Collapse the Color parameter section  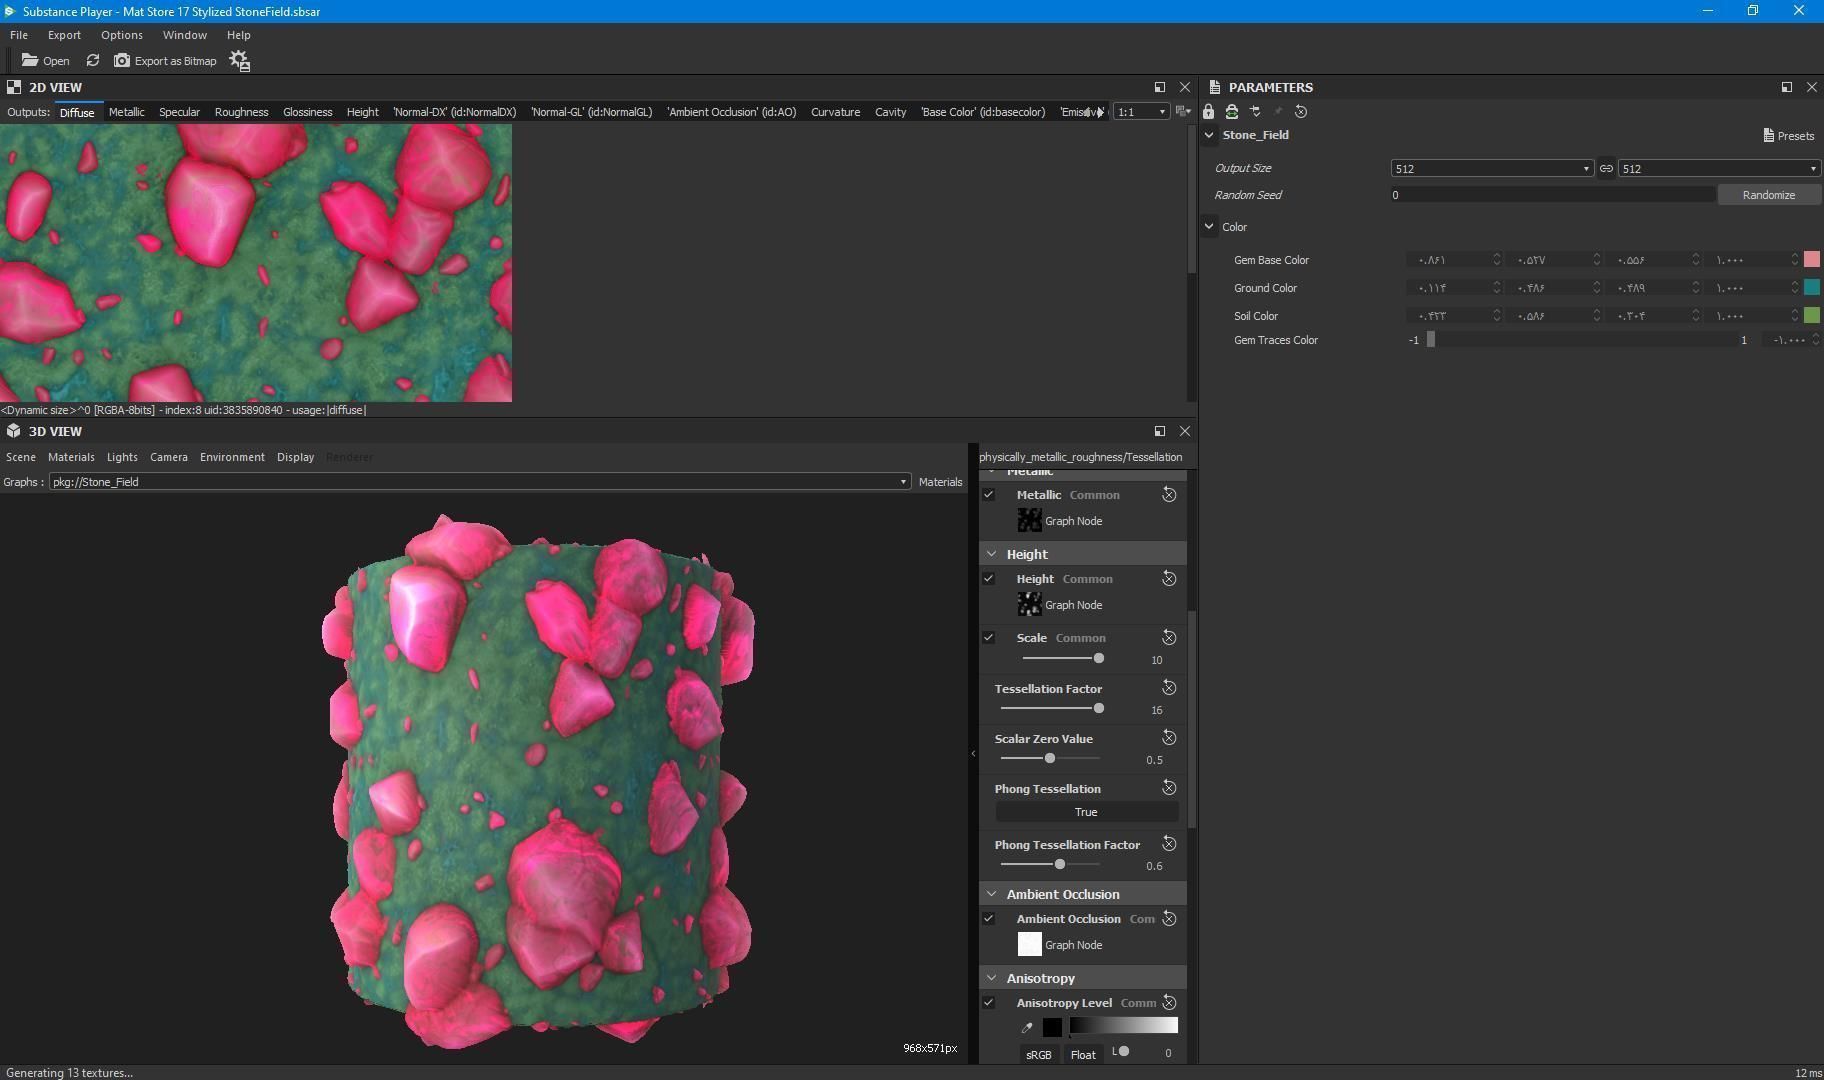pyautogui.click(x=1209, y=227)
